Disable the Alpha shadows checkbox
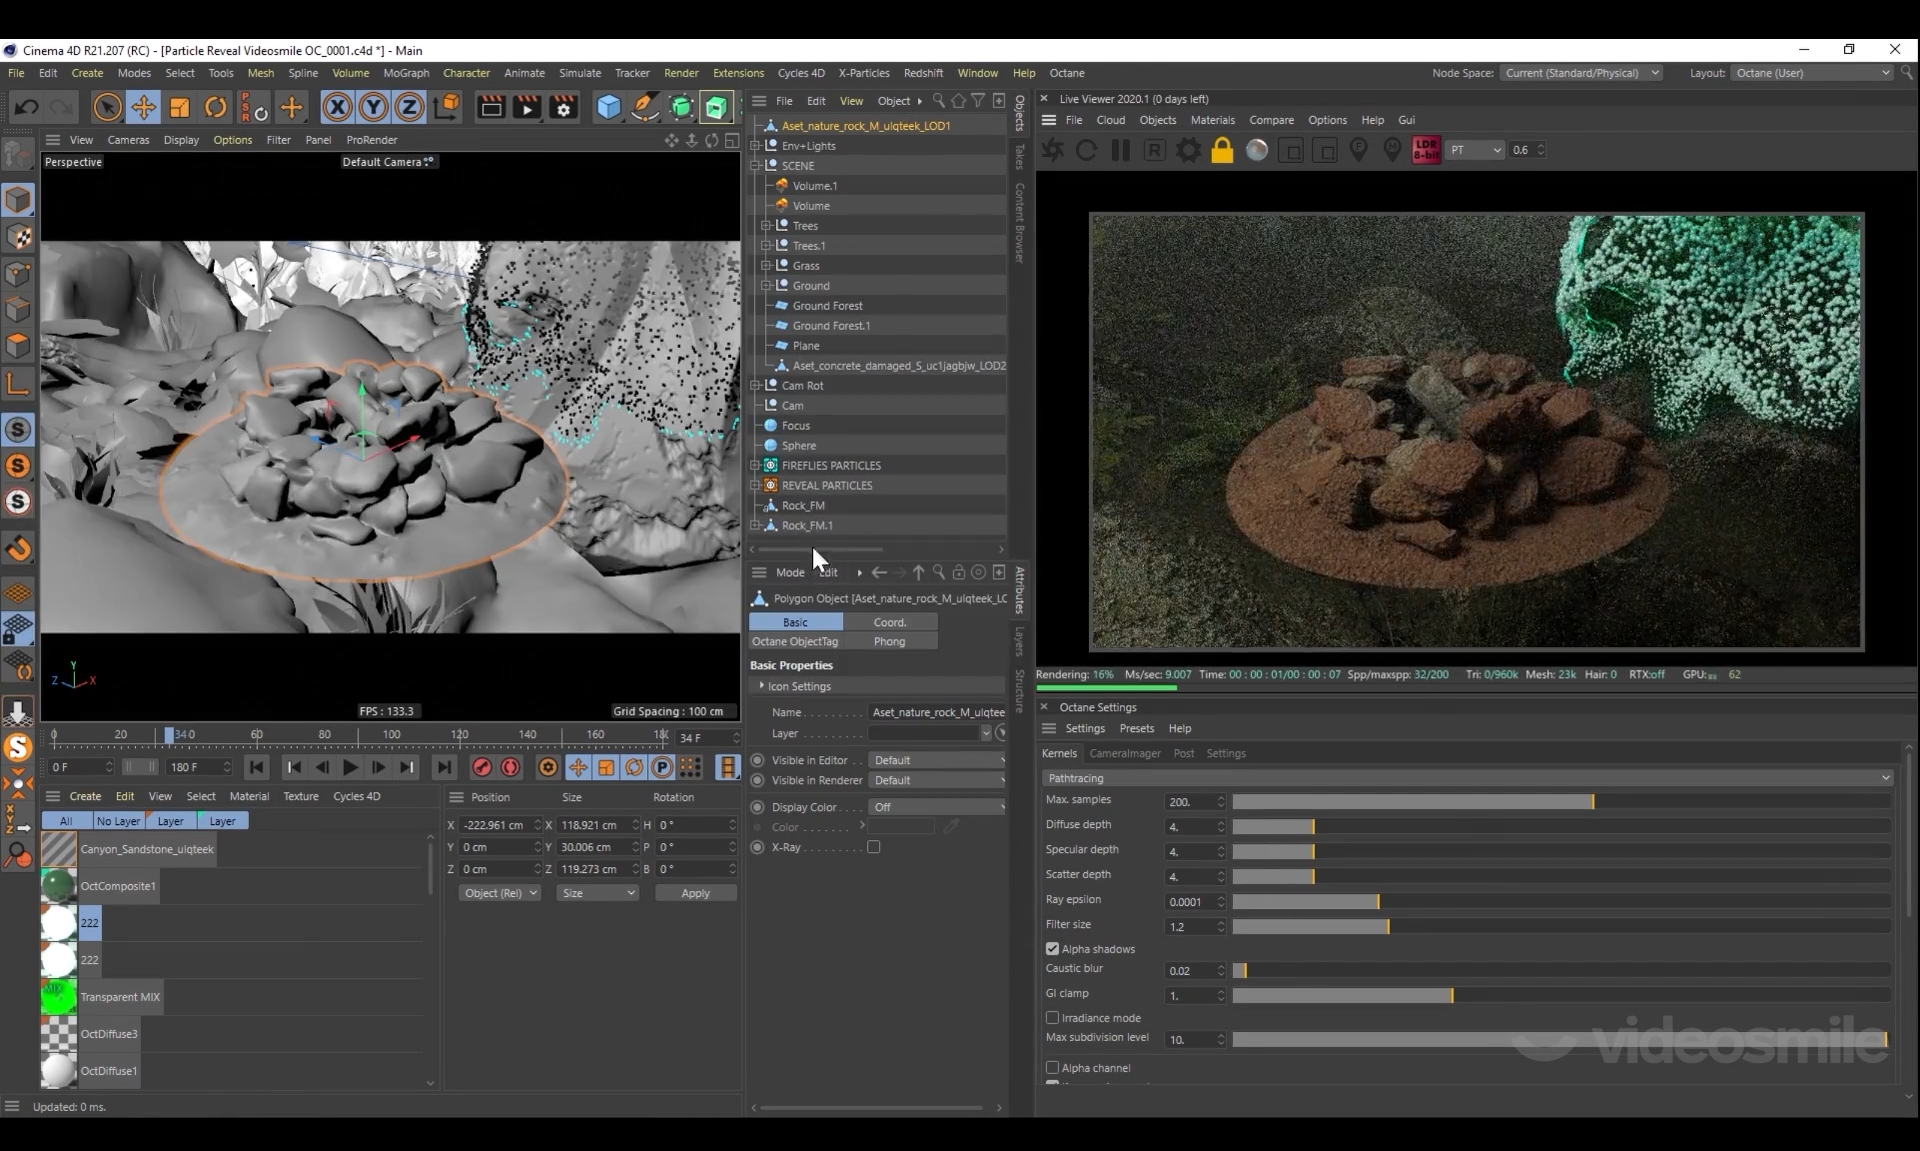This screenshot has height=1151, width=1920. (1052, 948)
